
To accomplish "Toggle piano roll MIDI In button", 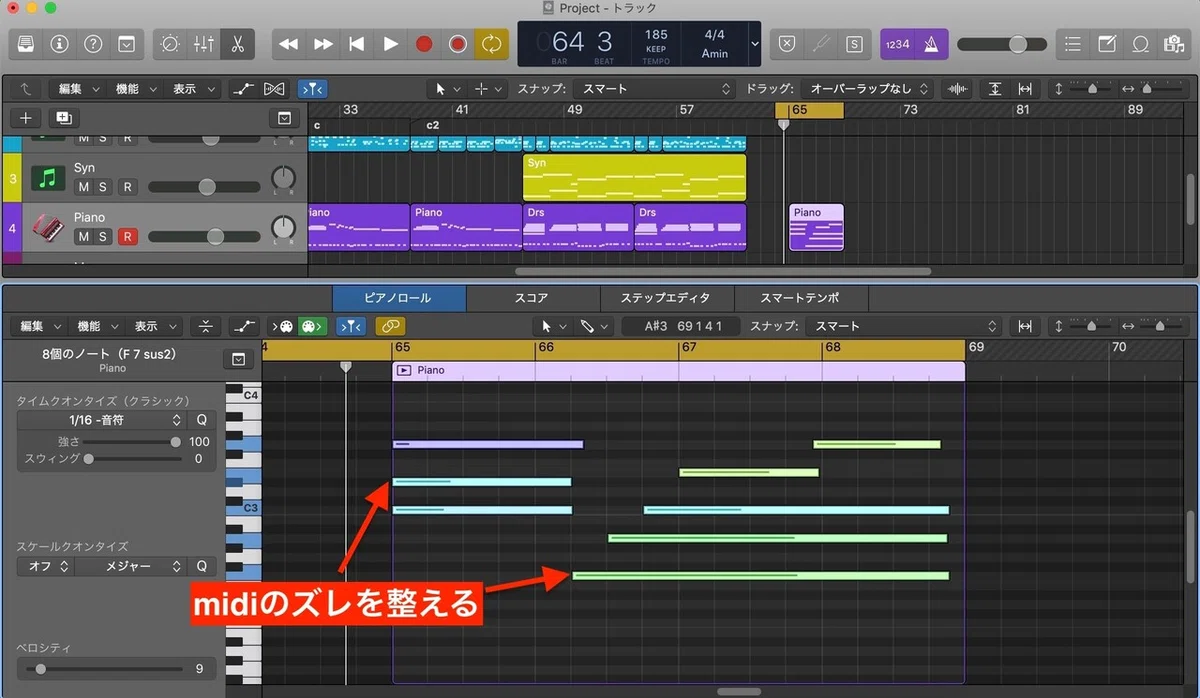I will 284,326.
